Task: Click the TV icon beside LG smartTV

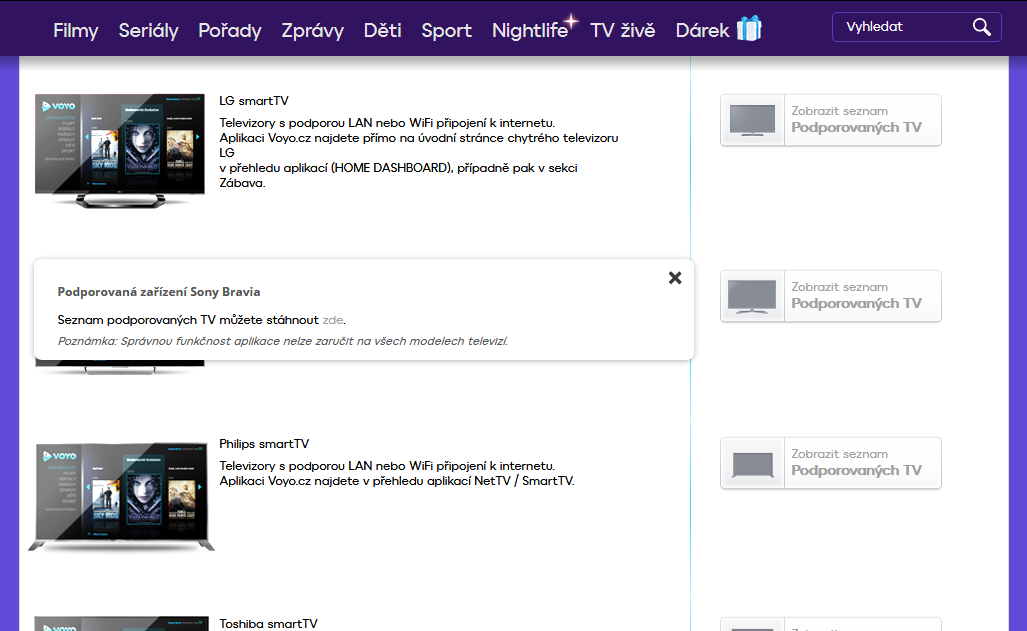Action: [x=752, y=120]
